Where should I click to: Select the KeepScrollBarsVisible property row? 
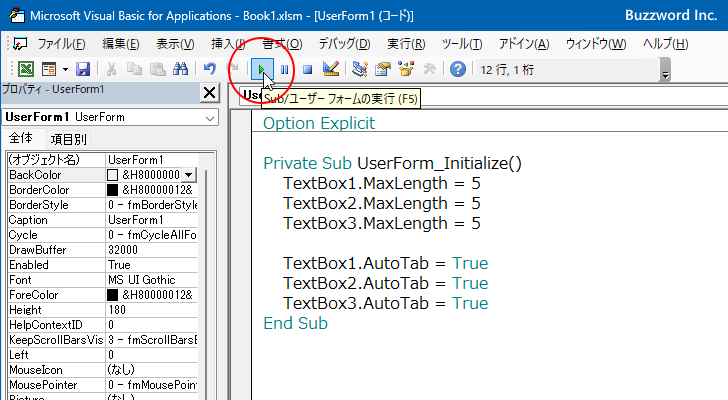103,340
